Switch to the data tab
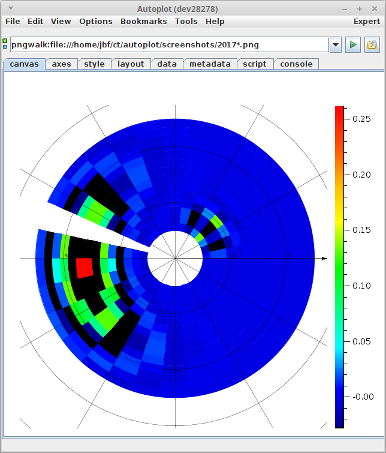386x453 pixels. pos(167,64)
